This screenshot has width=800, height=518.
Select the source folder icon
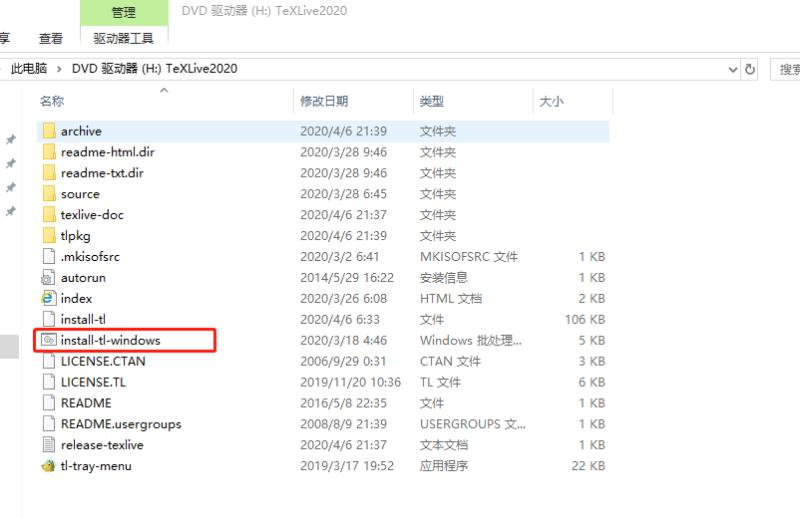(49, 194)
